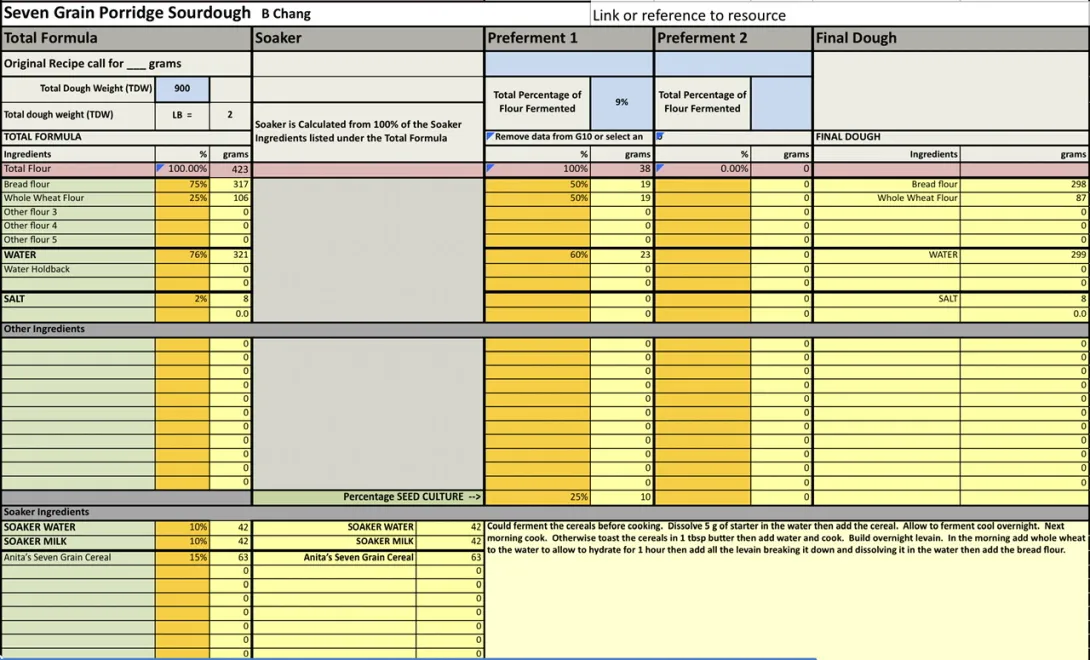Image resolution: width=1090 pixels, height=660 pixels.
Task: Click the Final Dough section header
Action: pyautogui.click(x=950, y=38)
